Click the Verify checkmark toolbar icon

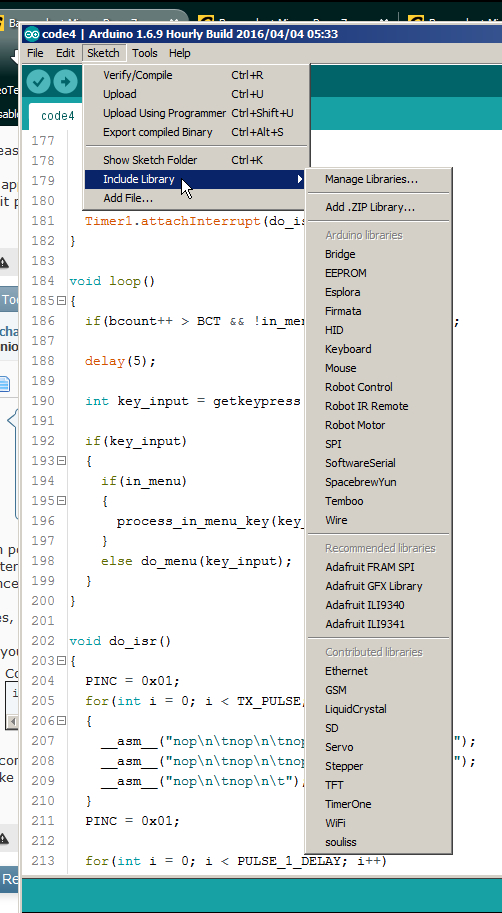click(38, 82)
